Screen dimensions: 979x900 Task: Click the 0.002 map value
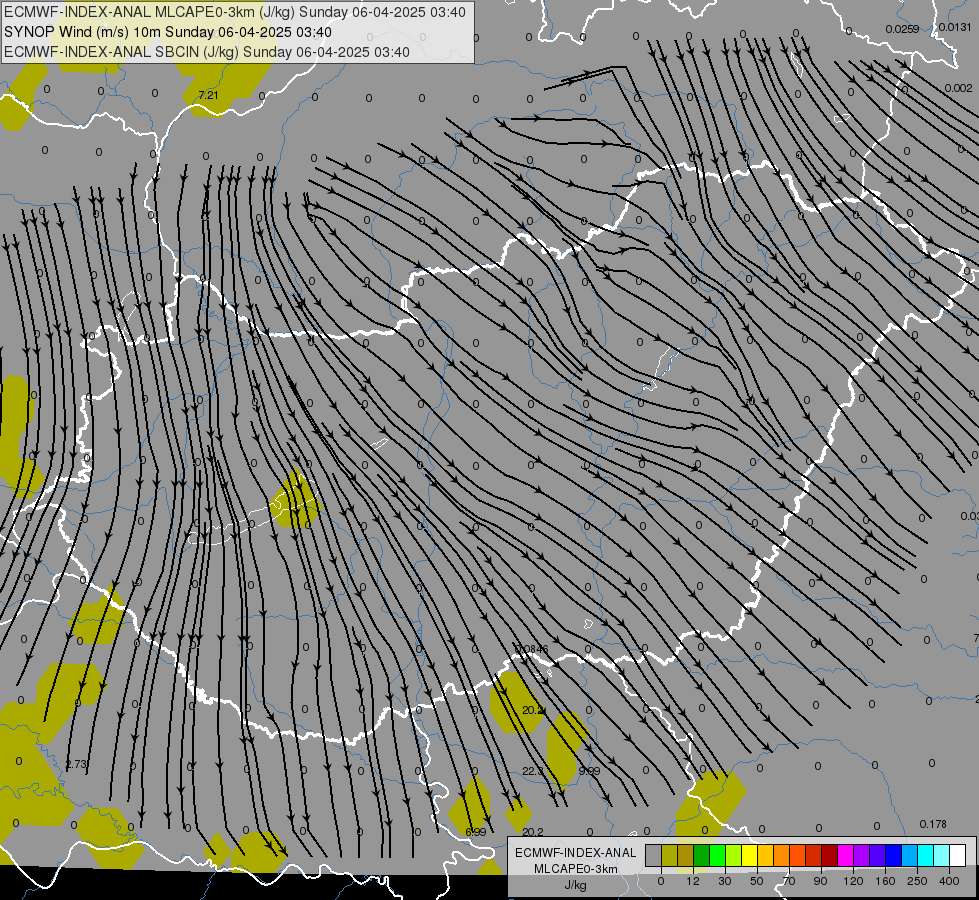click(958, 88)
